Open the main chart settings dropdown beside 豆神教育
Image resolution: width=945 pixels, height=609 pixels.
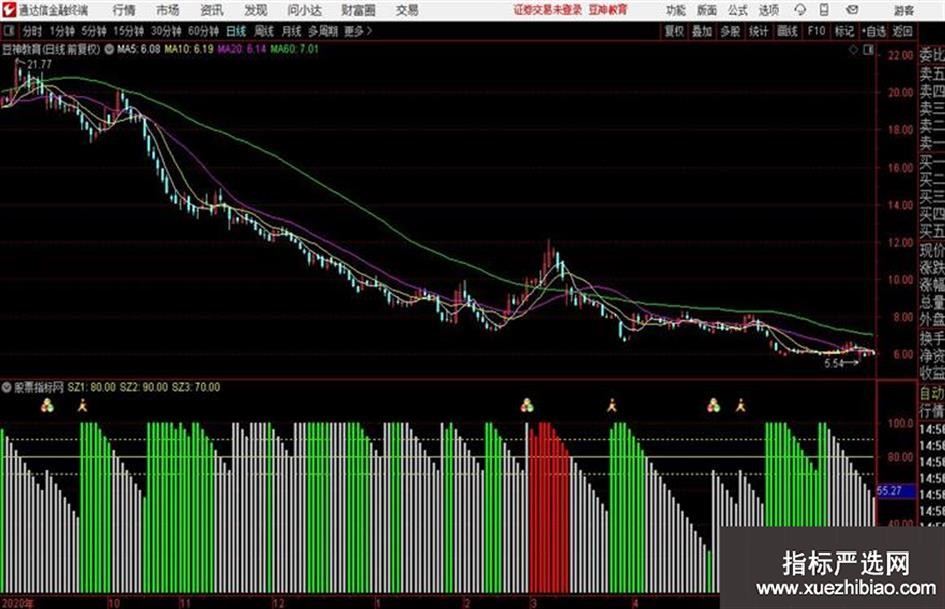[x=109, y=49]
